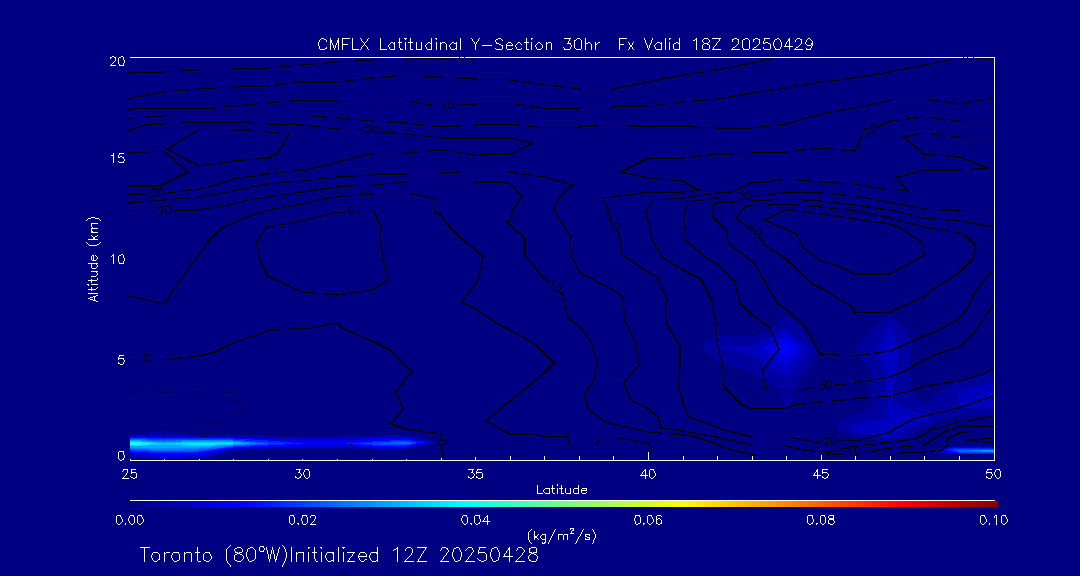Click colorbar value label "0.10"

pyautogui.click(x=994, y=520)
